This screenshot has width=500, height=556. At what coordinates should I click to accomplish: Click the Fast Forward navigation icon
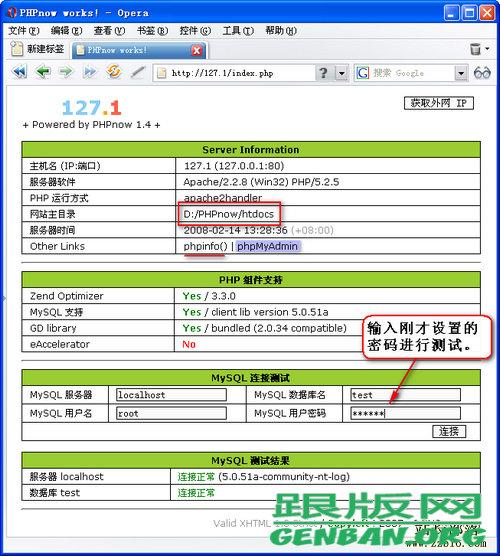pyautogui.click(x=90, y=72)
